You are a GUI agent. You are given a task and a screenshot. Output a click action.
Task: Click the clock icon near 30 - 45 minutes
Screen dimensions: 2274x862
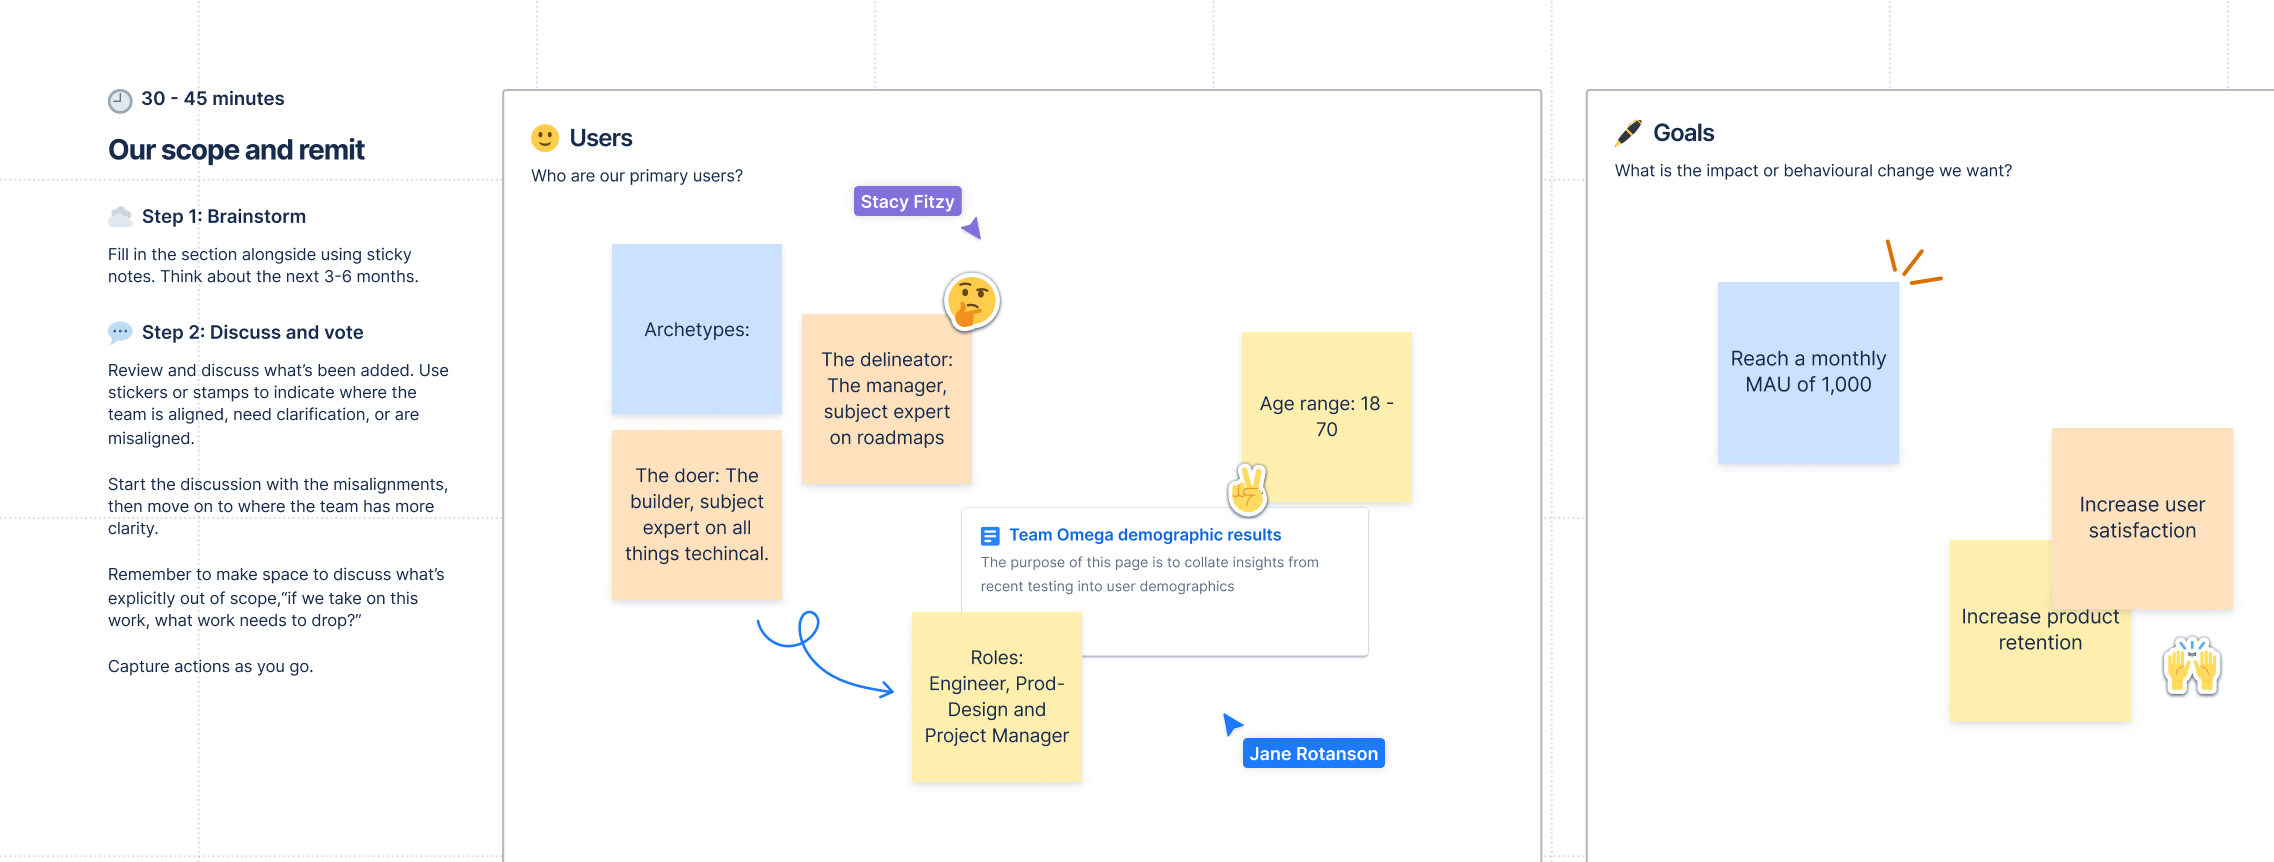(120, 100)
